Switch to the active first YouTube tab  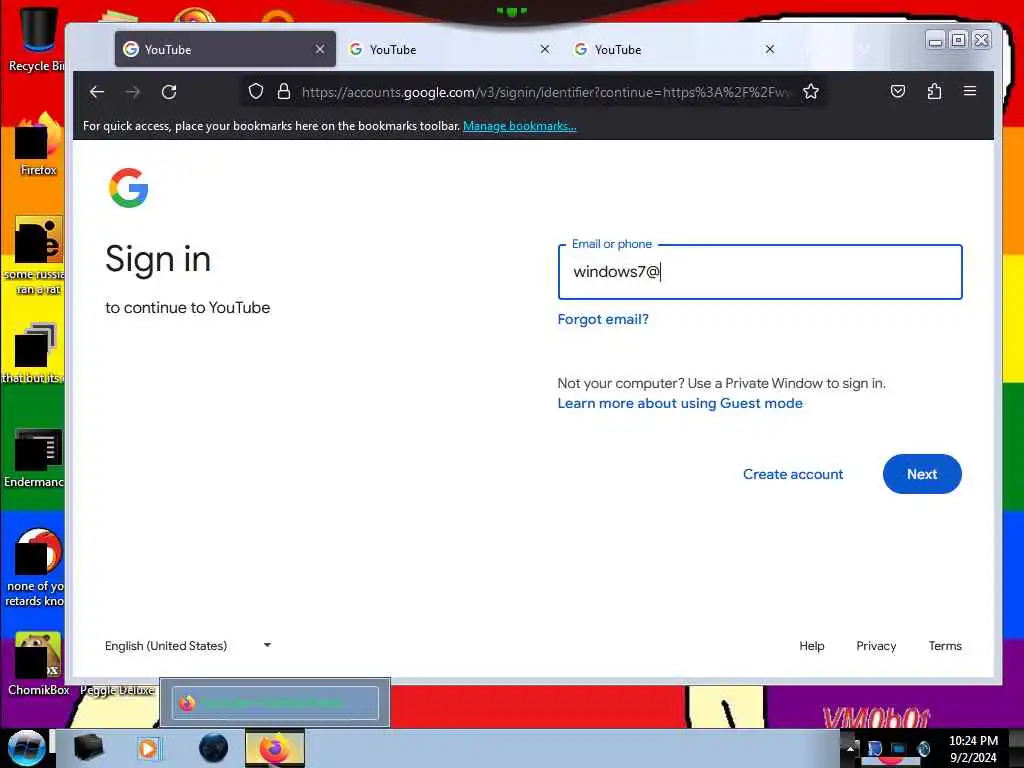pyautogui.click(x=225, y=49)
